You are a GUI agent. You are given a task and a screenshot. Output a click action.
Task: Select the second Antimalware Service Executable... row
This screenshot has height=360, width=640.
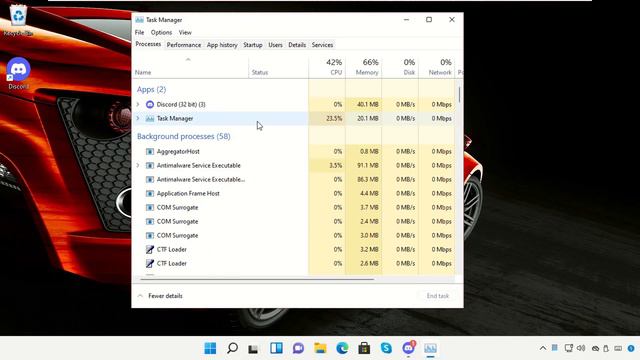(x=294, y=180)
